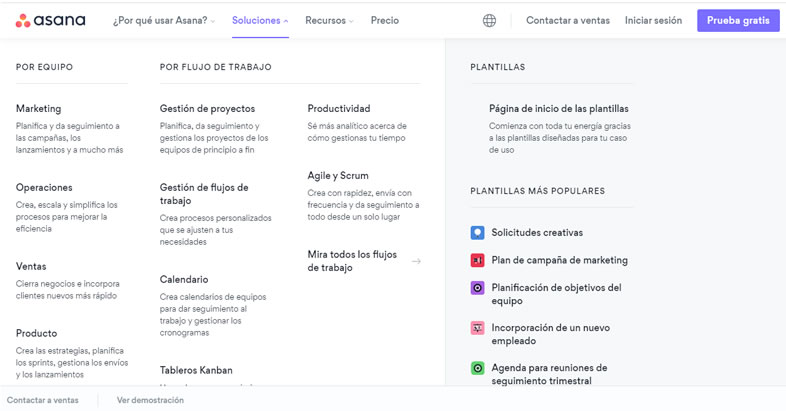Click the Planificación de objetivos del equipo icon
The width and height of the screenshot is (786, 411).
(477, 288)
